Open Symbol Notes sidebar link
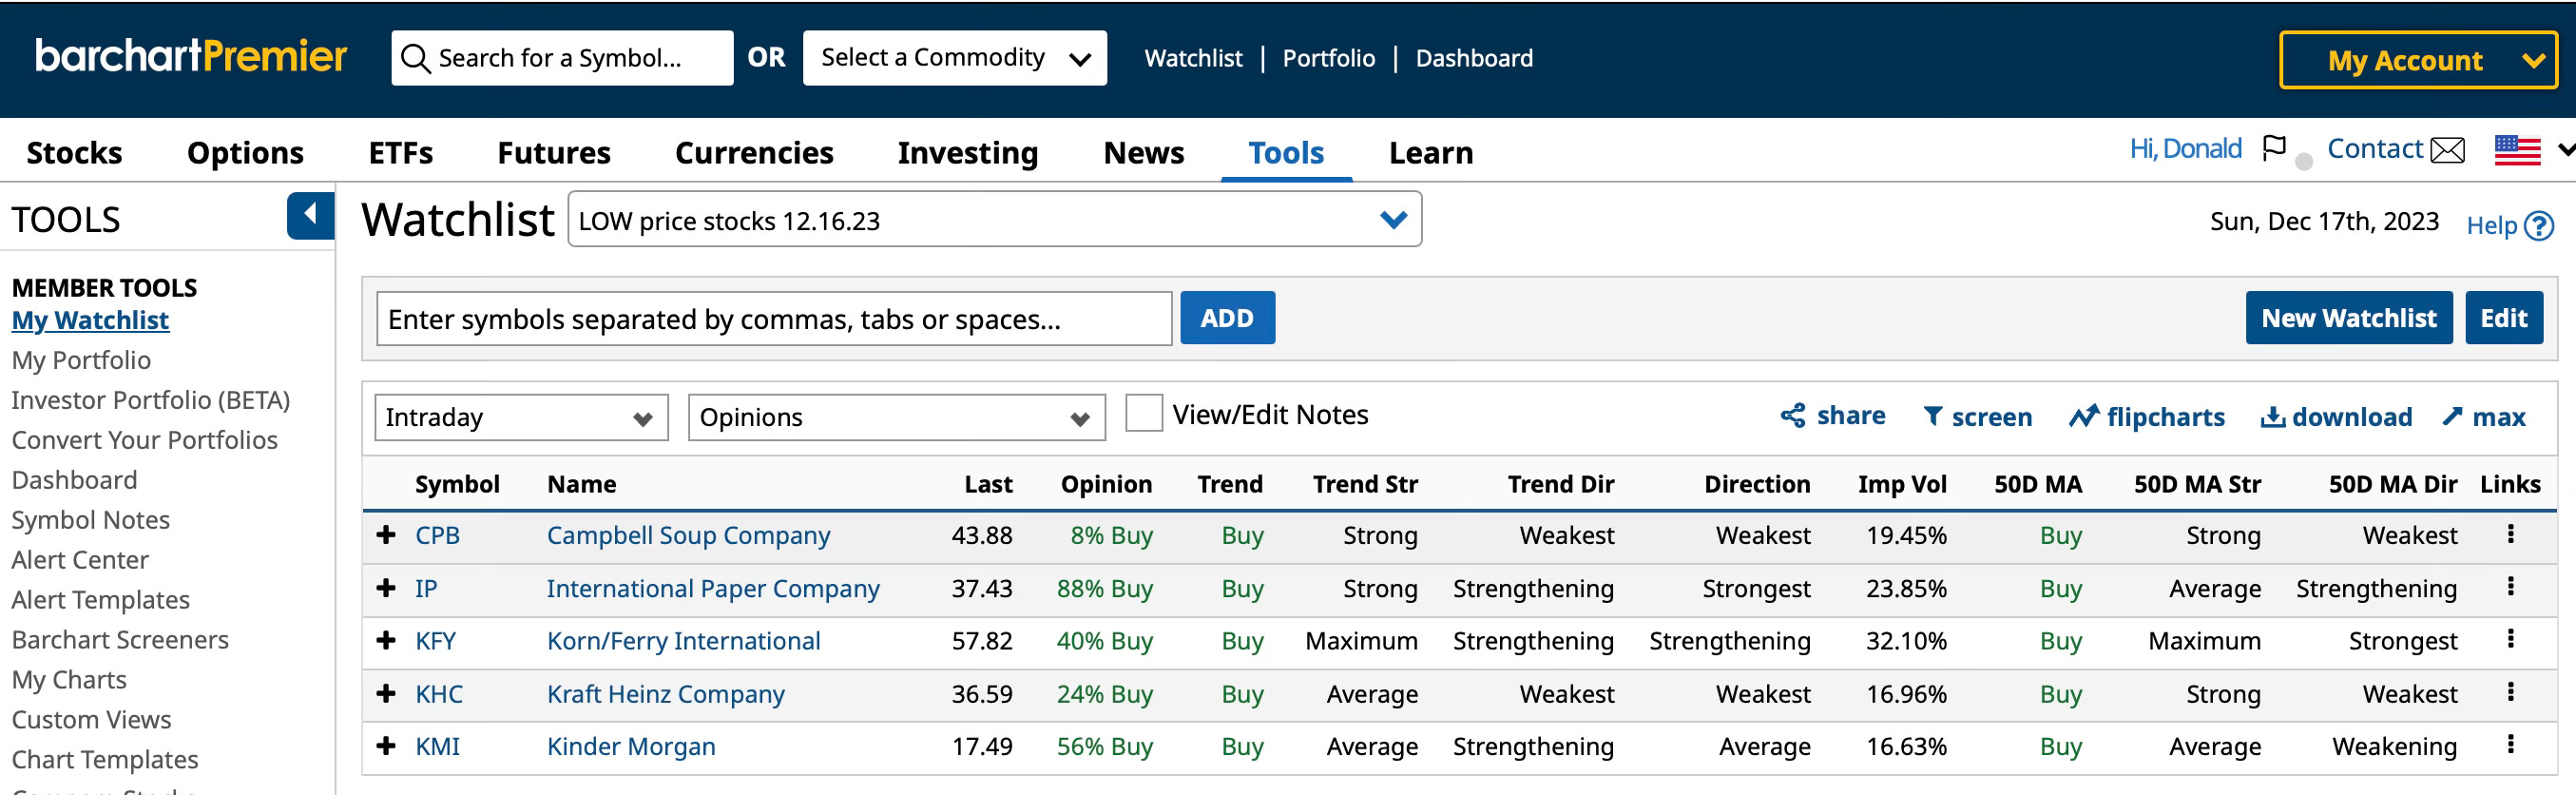This screenshot has height=795, width=2576. 91,520
